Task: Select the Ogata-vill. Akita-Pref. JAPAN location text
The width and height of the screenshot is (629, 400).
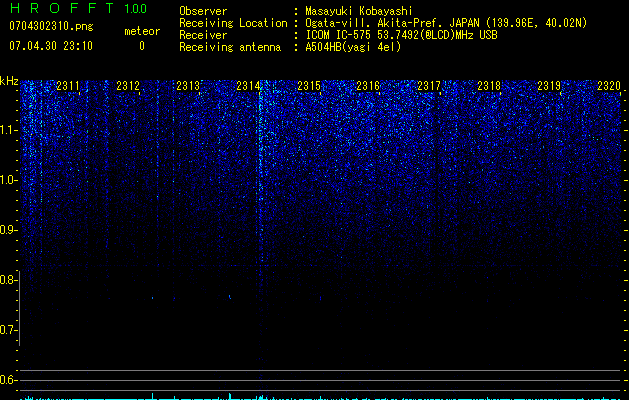Action: click(x=446, y=23)
